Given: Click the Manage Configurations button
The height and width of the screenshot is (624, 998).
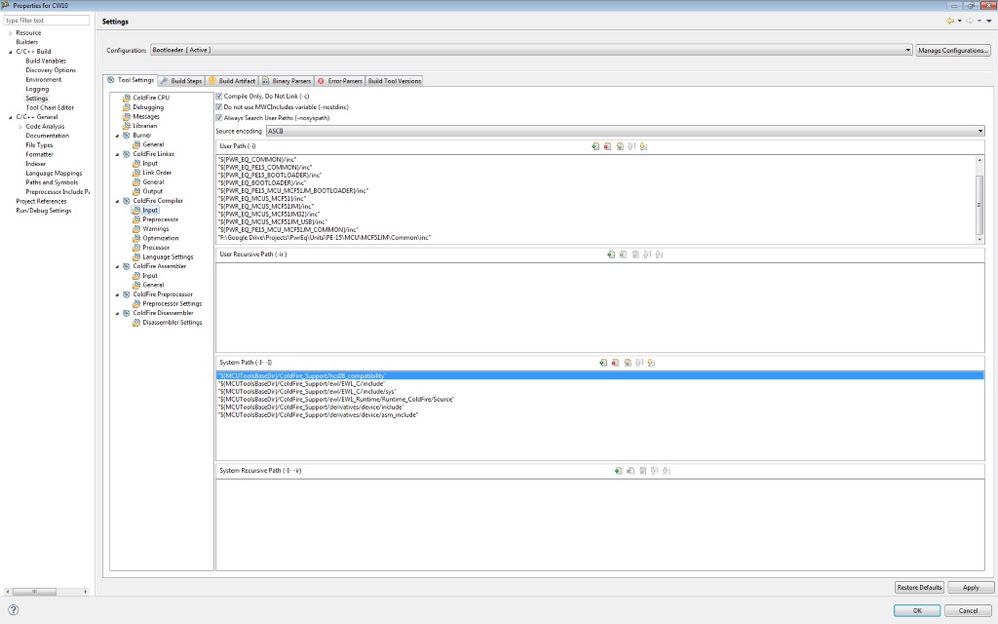Looking at the screenshot, I should (953, 50).
